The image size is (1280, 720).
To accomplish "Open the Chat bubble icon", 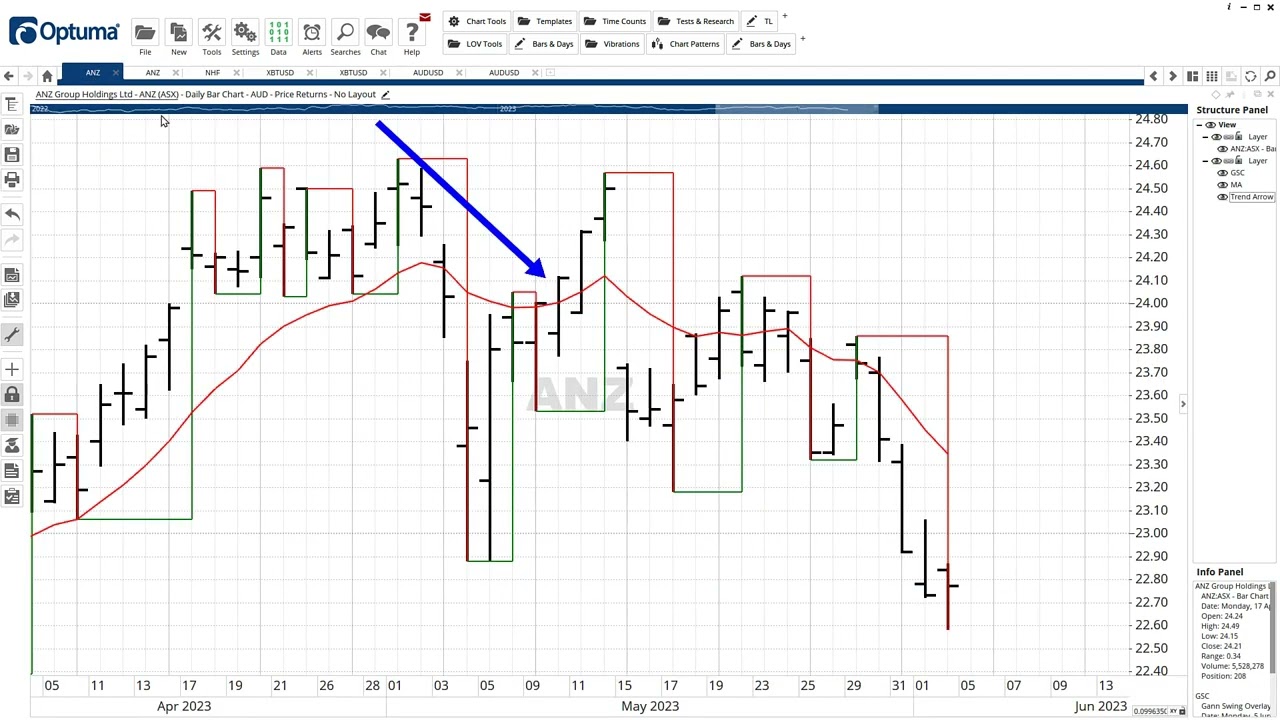I will click(x=378, y=33).
